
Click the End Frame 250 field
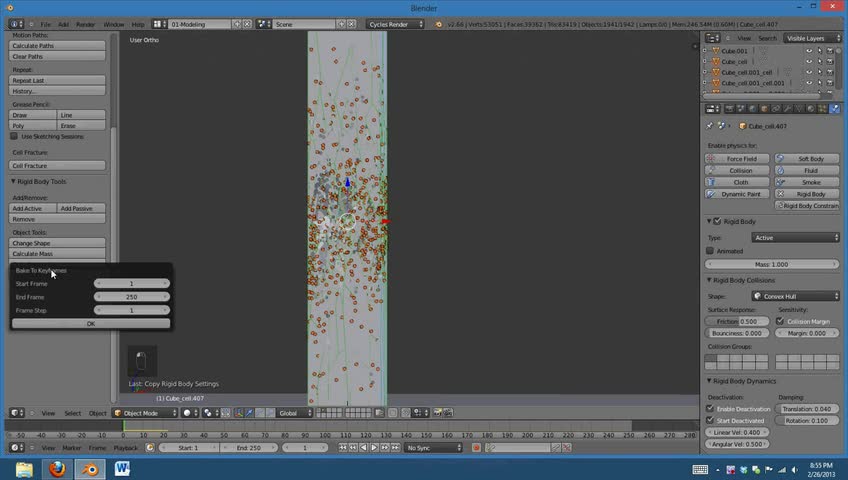pyautogui.click(x=131, y=297)
